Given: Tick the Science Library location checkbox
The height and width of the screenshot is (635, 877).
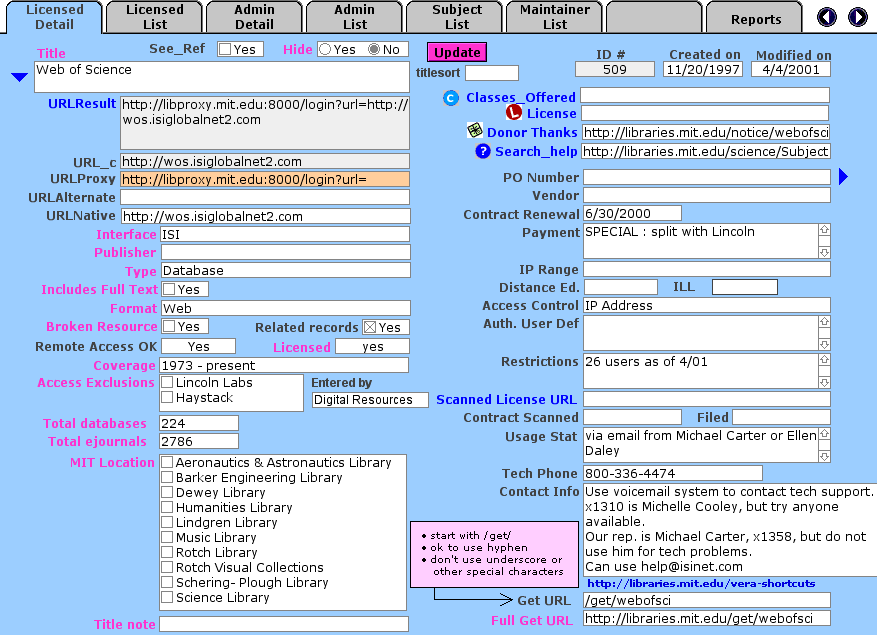Looking at the screenshot, I should 167,598.
